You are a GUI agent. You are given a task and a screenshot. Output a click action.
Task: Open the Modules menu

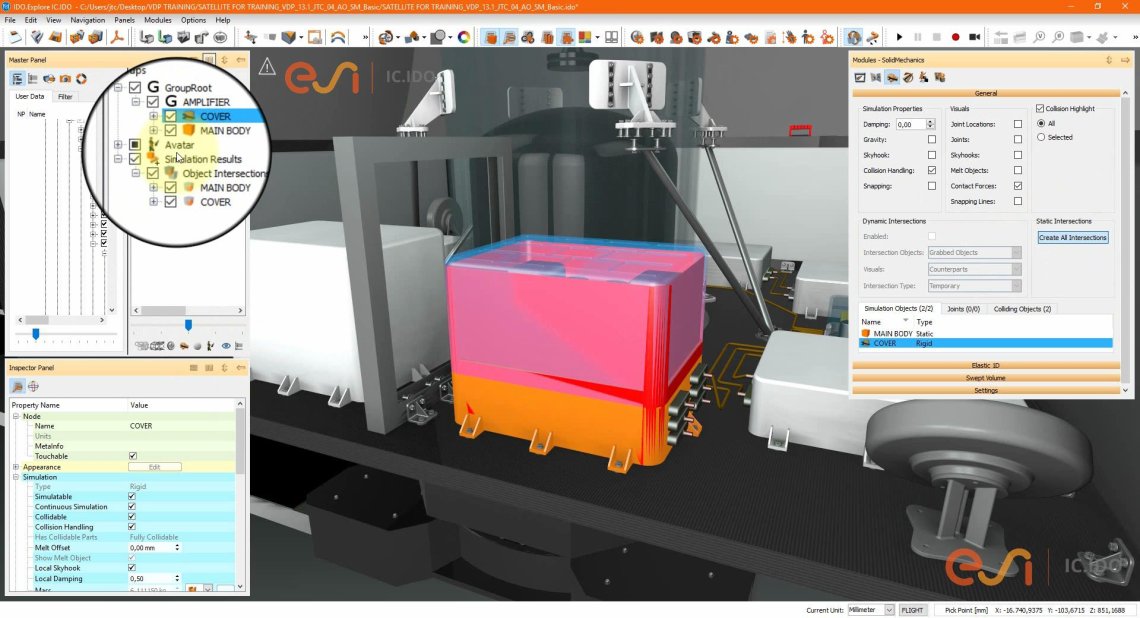[158, 20]
